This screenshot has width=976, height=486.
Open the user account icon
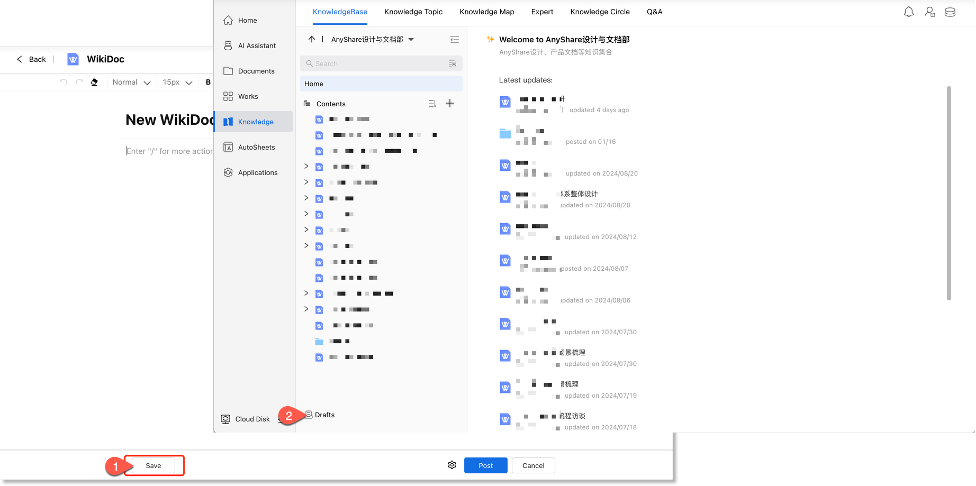[x=930, y=12]
